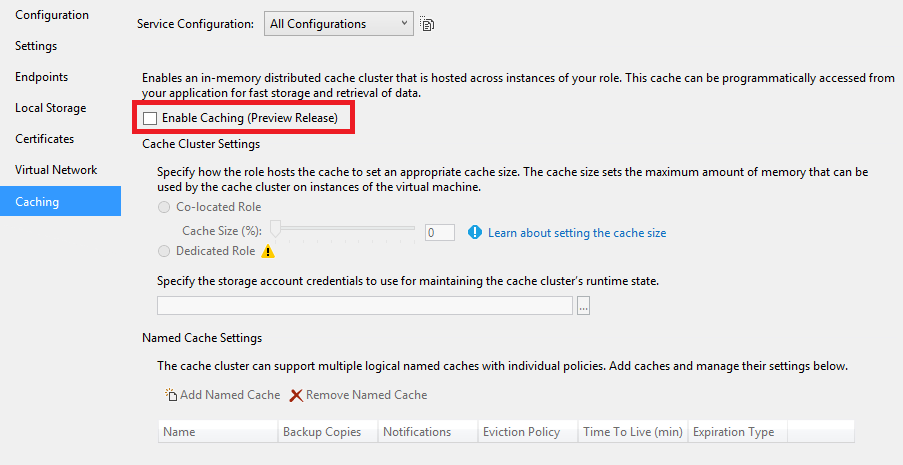Go to the Endpoints tab
The width and height of the screenshot is (903, 465).
pyautogui.click(x=42, y=77)
